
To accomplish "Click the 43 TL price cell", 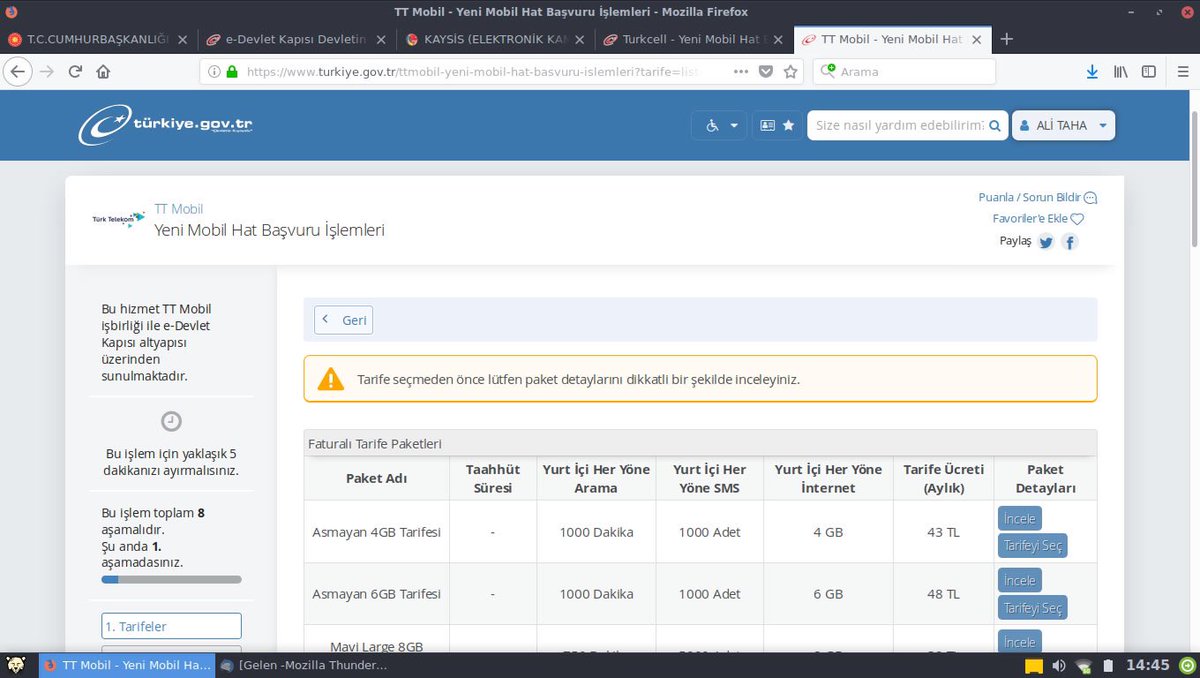I will pyautogui.click(x=943, y=532).
